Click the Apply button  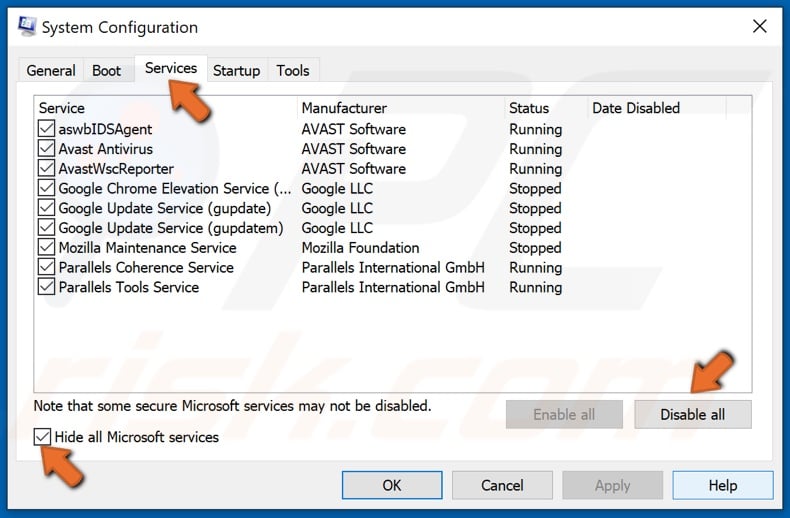coord(613,485)
